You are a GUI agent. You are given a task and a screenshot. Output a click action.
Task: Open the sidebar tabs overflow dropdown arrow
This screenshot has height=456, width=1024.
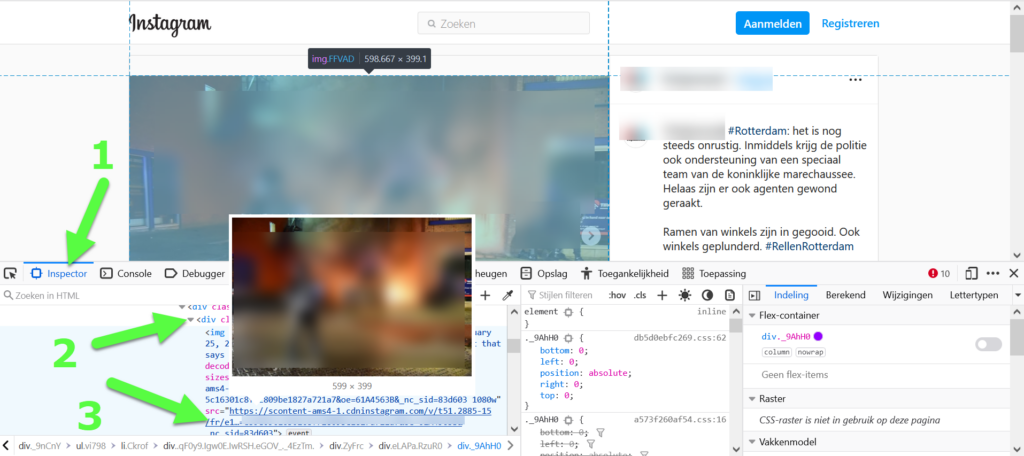[1017, 295]
